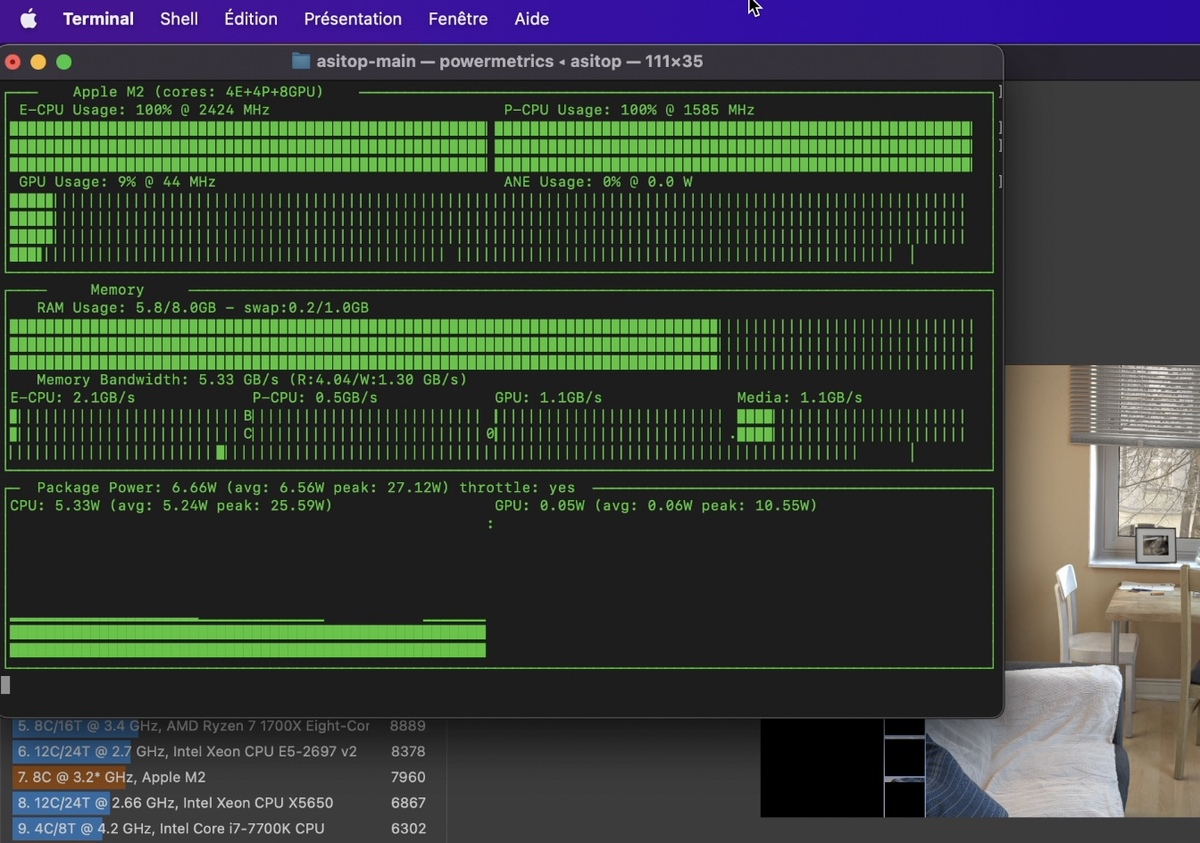The image size is (1200, 843).
Task: Click 'E-CPU: 2.1GB/s' bandwidth label
Action: tap(72, 398)
